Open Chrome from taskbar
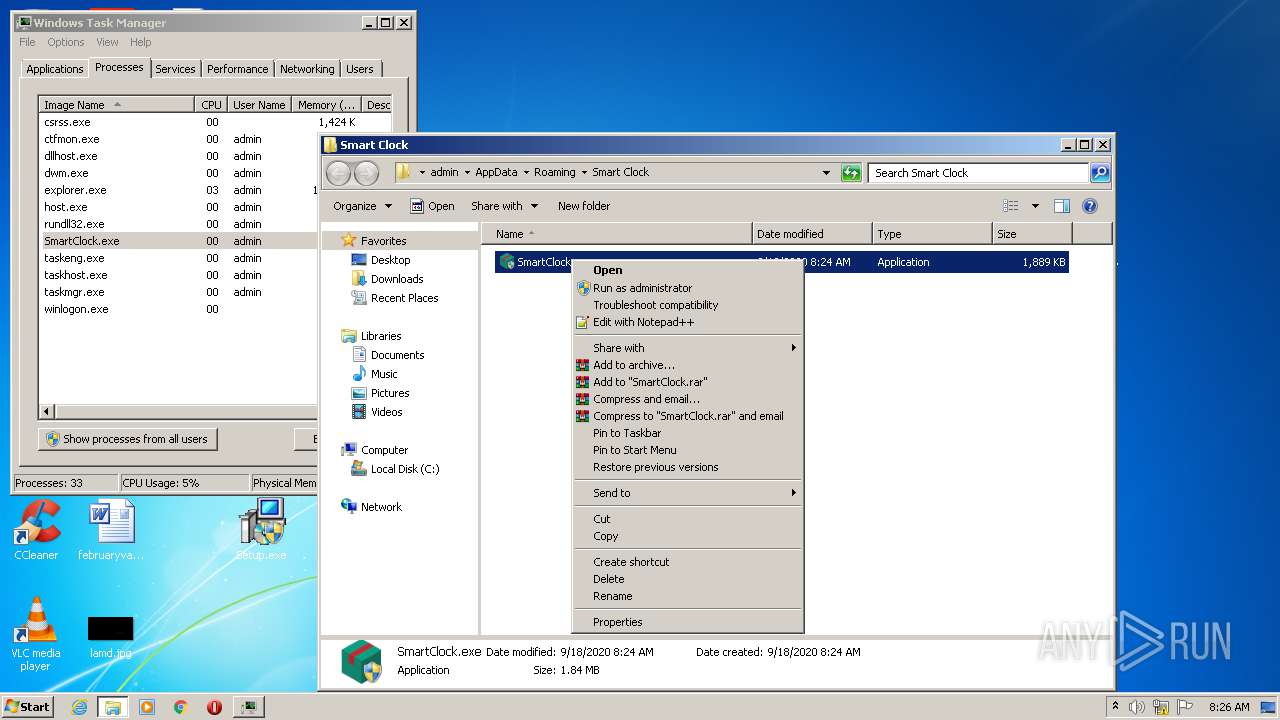1280x720 pixels. click(180, 707)
